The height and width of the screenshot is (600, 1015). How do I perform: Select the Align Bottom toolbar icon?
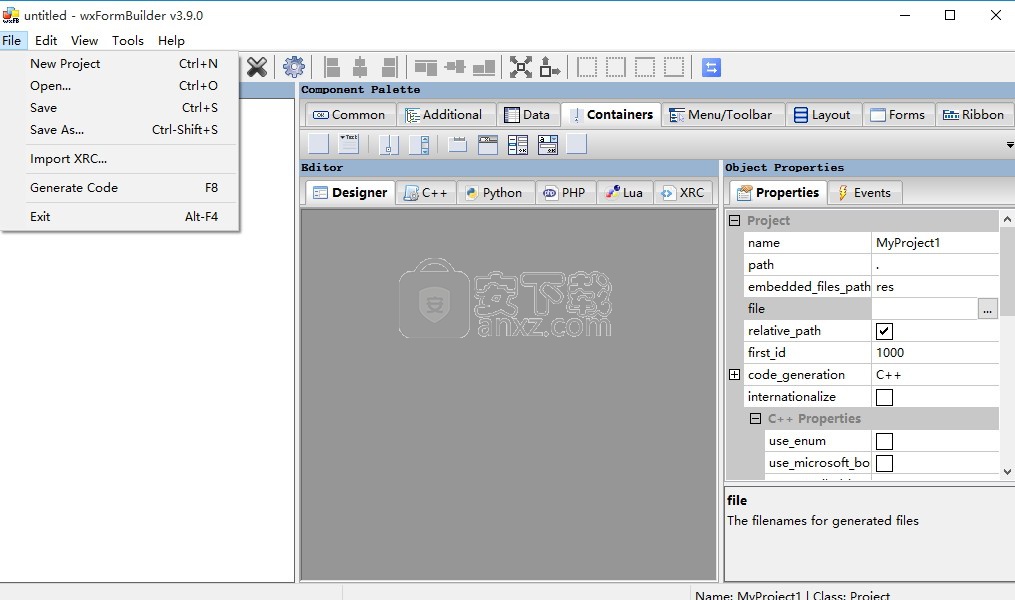484,67
